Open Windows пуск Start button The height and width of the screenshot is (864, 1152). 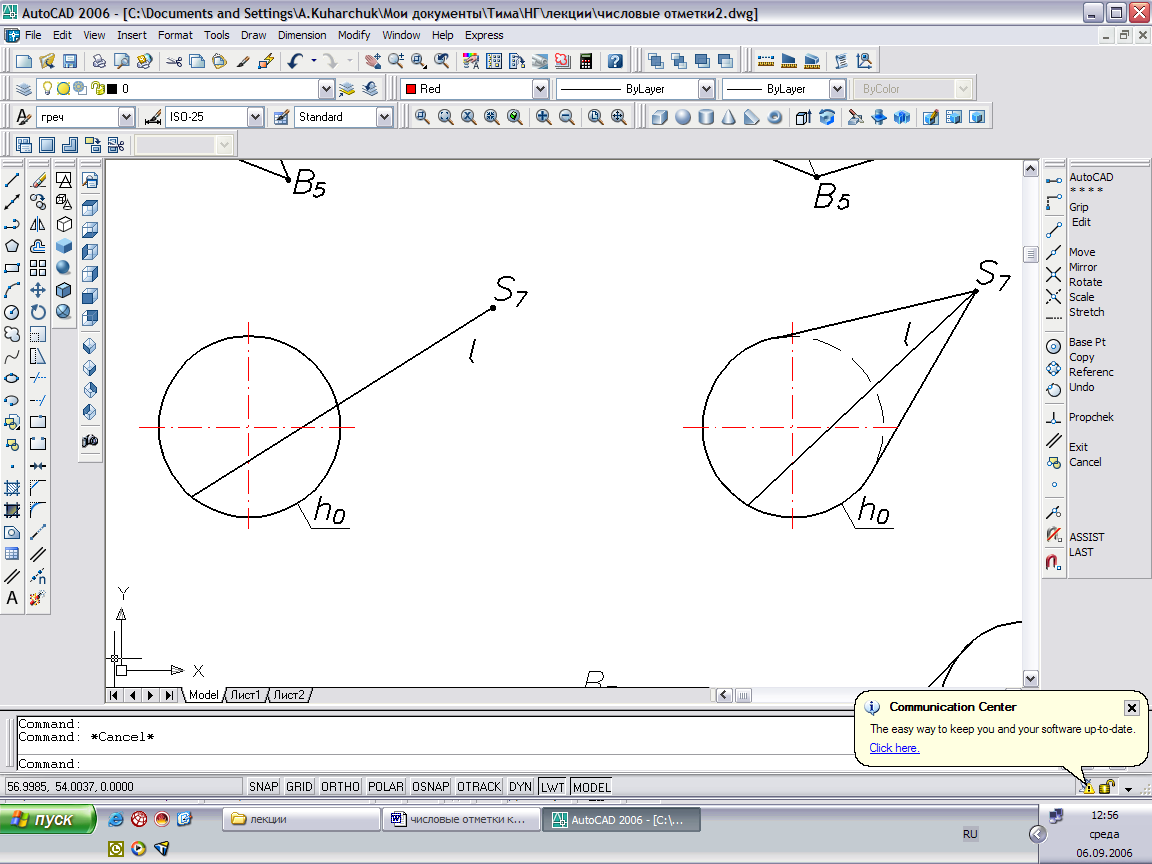pos(48,819)
